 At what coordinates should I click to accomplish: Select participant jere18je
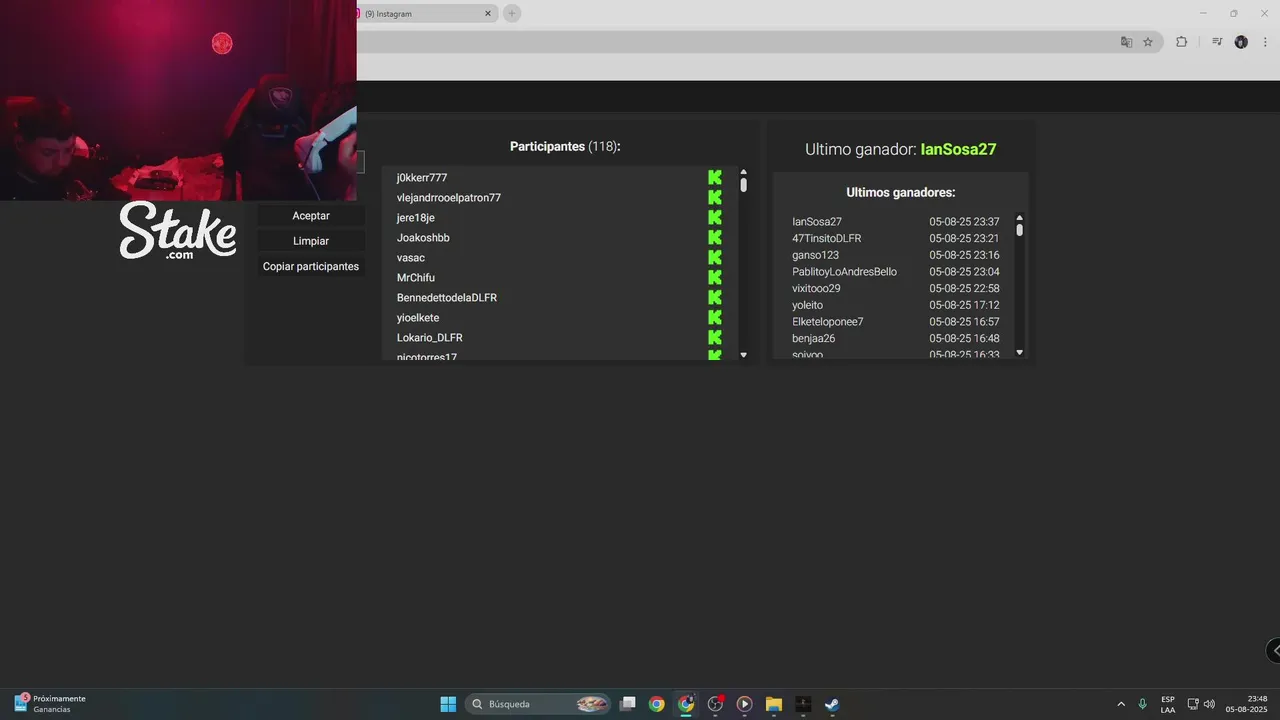pyautogui.click(x=416, y=218)
